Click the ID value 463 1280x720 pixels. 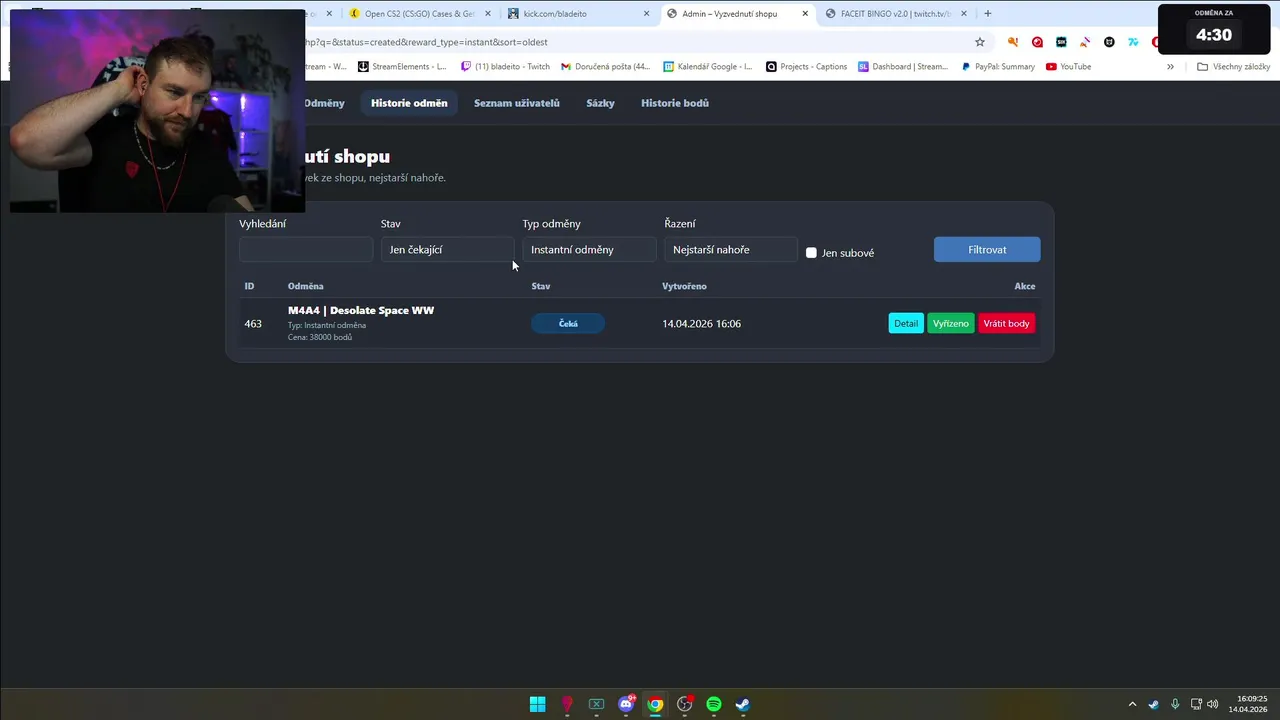pyautogui.click(x=253, y=324)
